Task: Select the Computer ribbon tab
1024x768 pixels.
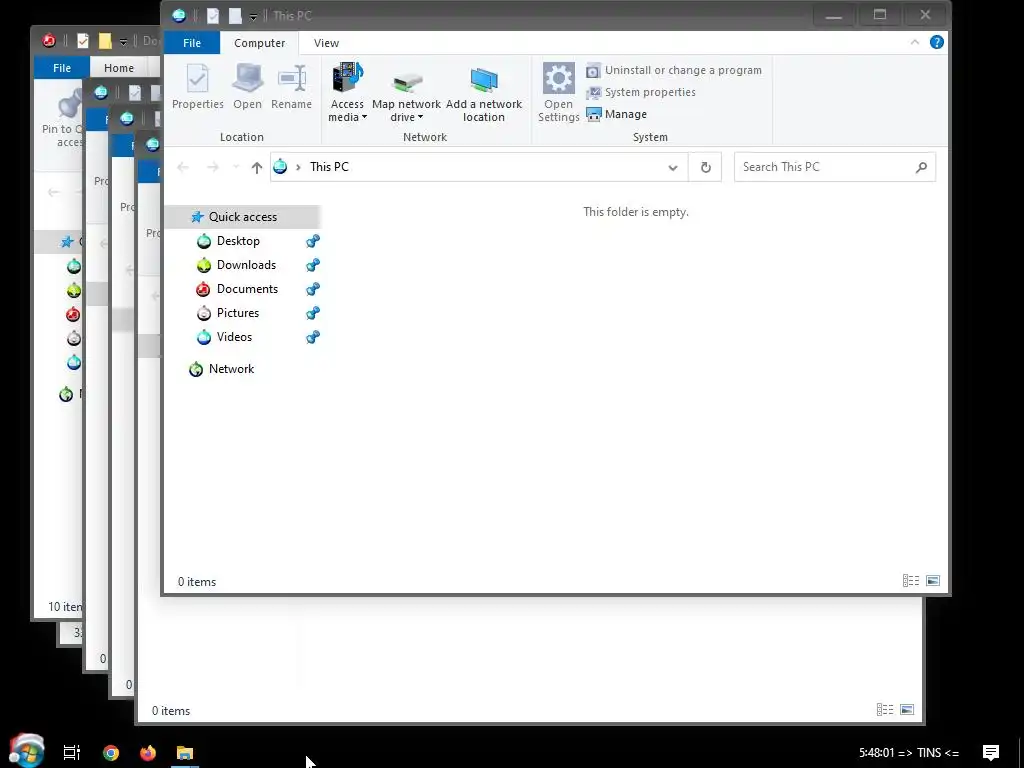Action: 259,42
